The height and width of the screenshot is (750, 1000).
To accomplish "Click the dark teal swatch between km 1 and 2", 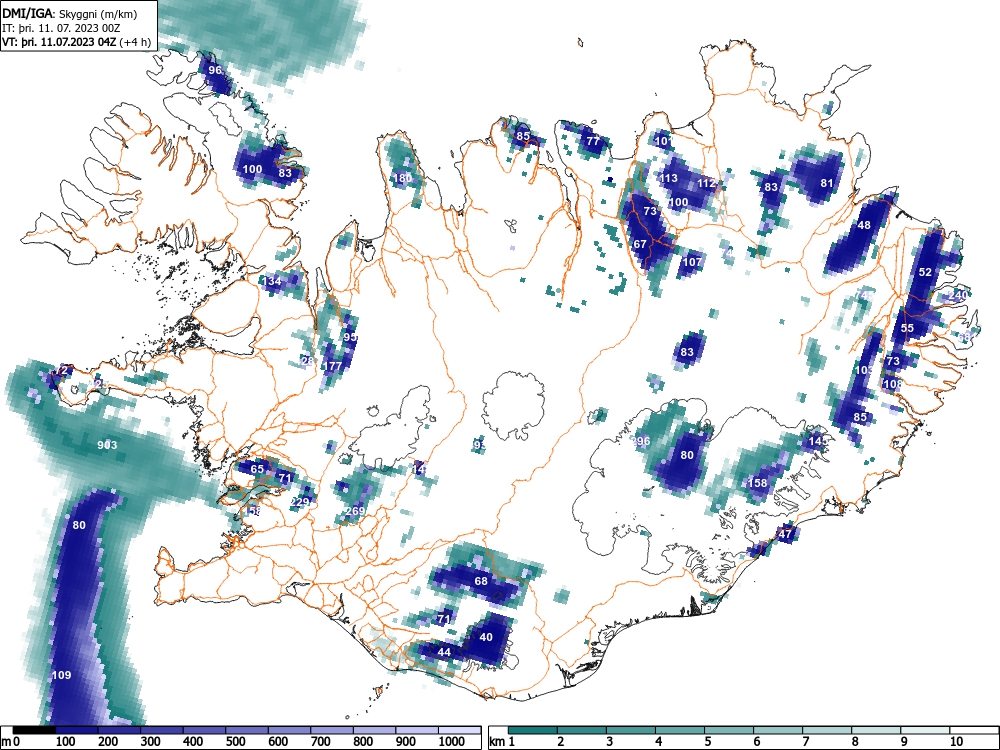I will pos(533,730).
